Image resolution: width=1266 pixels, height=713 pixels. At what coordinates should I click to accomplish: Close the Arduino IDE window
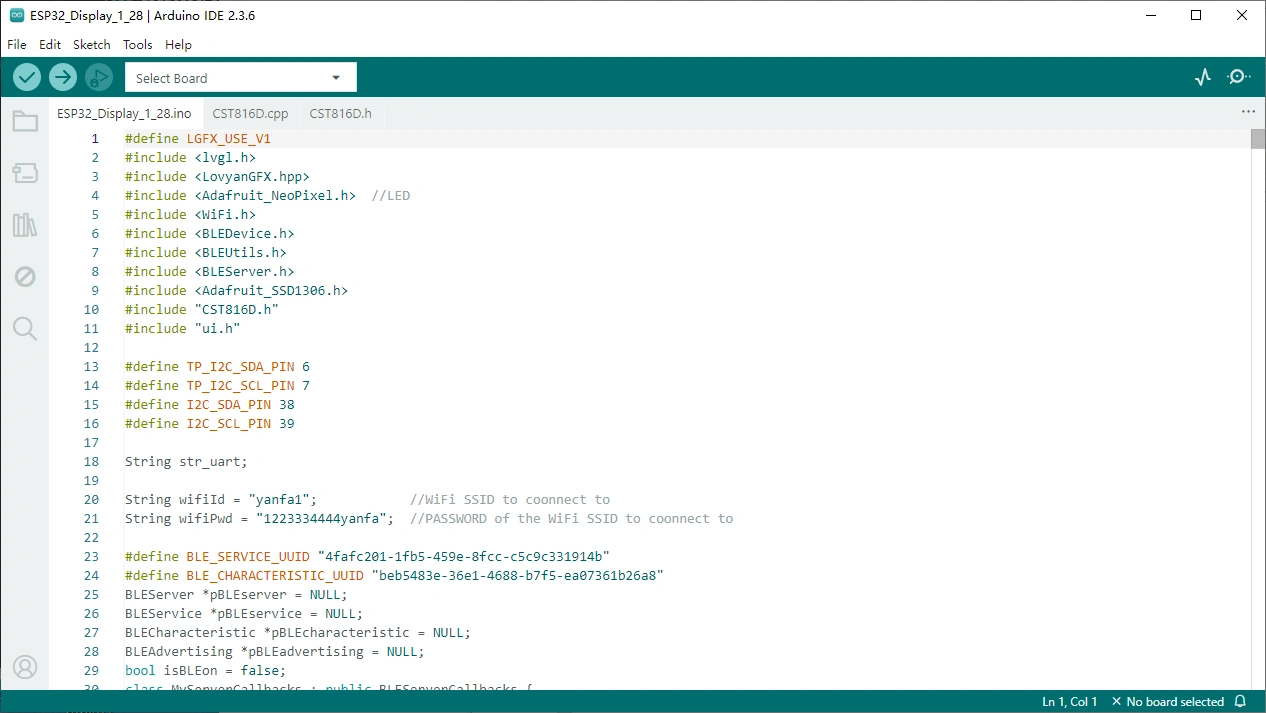click(1243, 15)
